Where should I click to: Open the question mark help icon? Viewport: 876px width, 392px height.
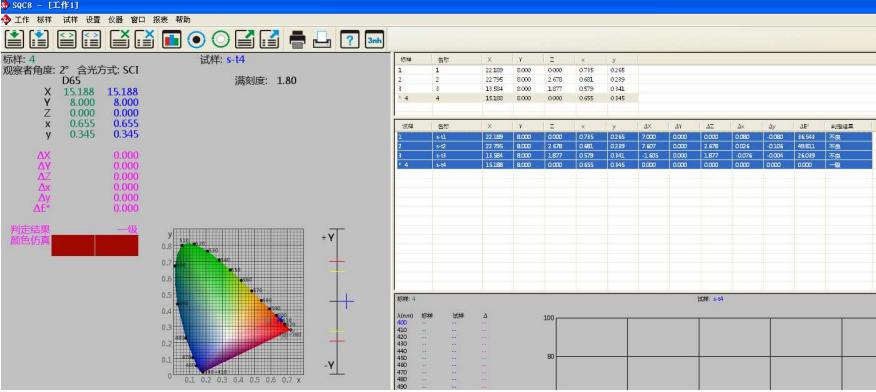[350, 39]
